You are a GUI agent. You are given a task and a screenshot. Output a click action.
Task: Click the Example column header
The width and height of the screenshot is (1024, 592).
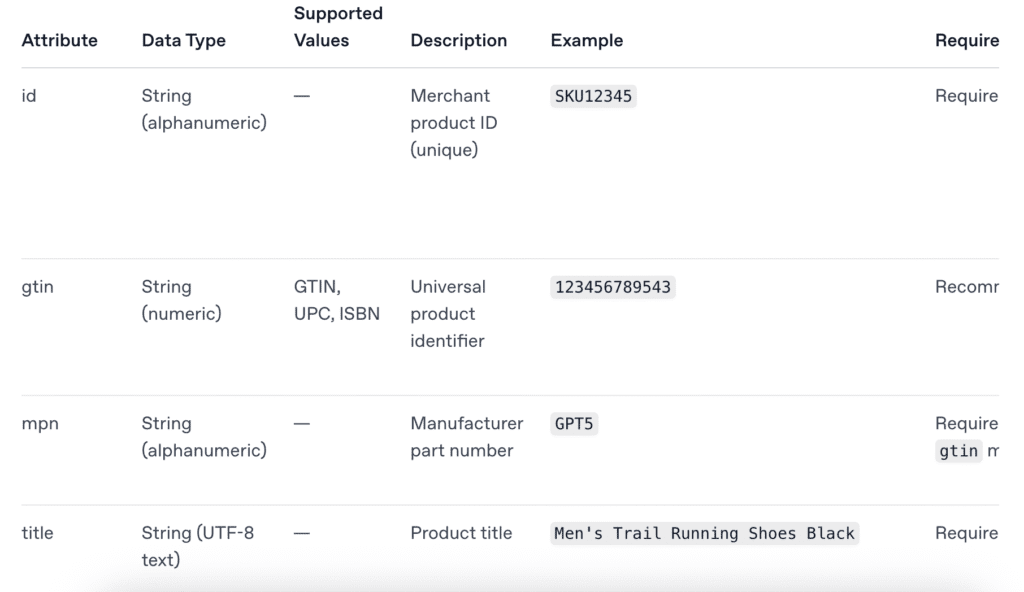point(586,40)
